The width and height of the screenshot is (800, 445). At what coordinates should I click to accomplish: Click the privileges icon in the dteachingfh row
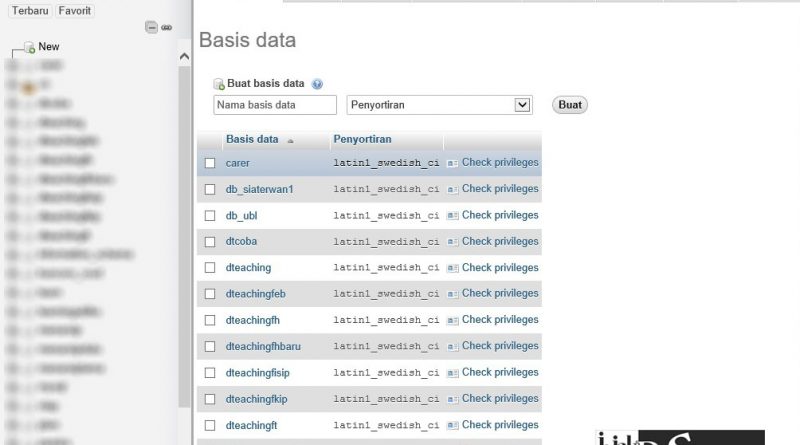452,320
